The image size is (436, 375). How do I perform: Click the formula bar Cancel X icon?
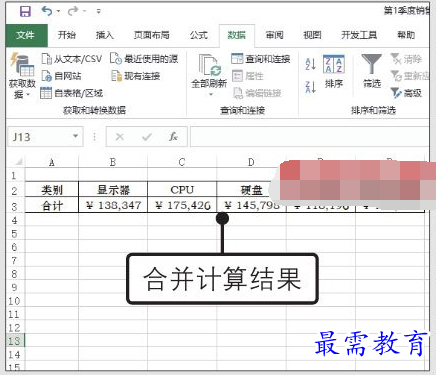120,137
